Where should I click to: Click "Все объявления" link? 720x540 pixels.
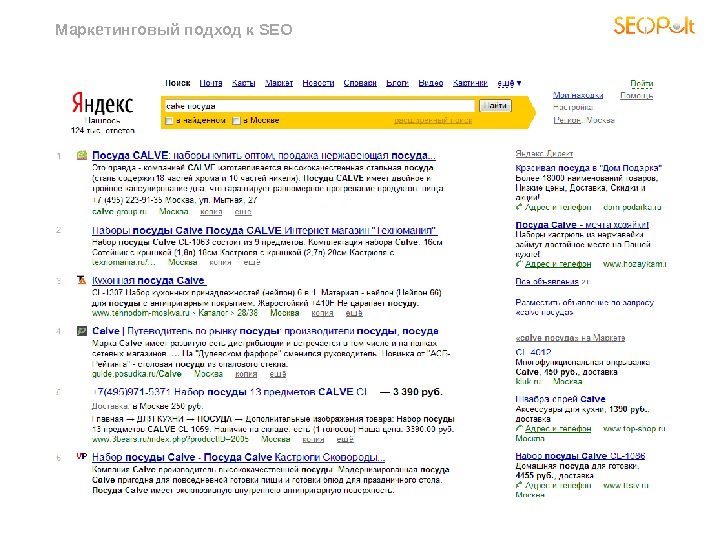(547, 281)
